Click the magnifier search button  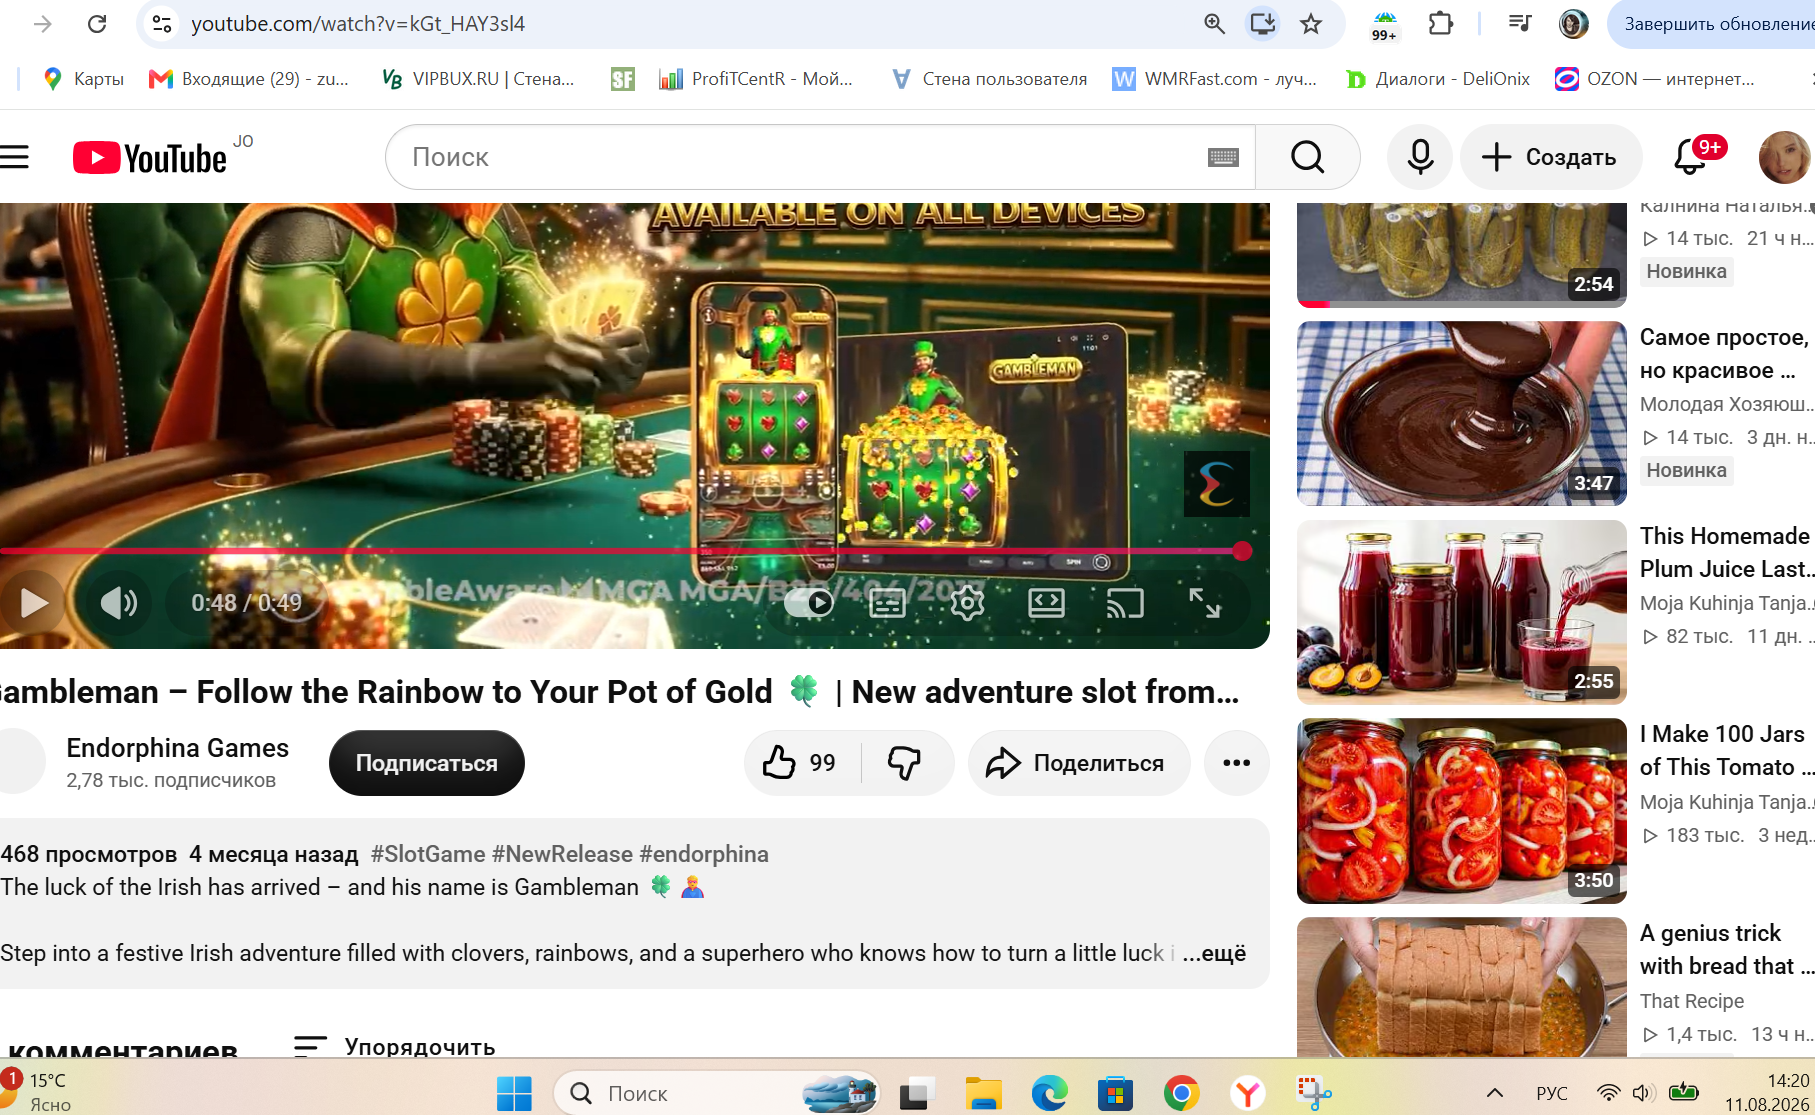[1307, 157]
